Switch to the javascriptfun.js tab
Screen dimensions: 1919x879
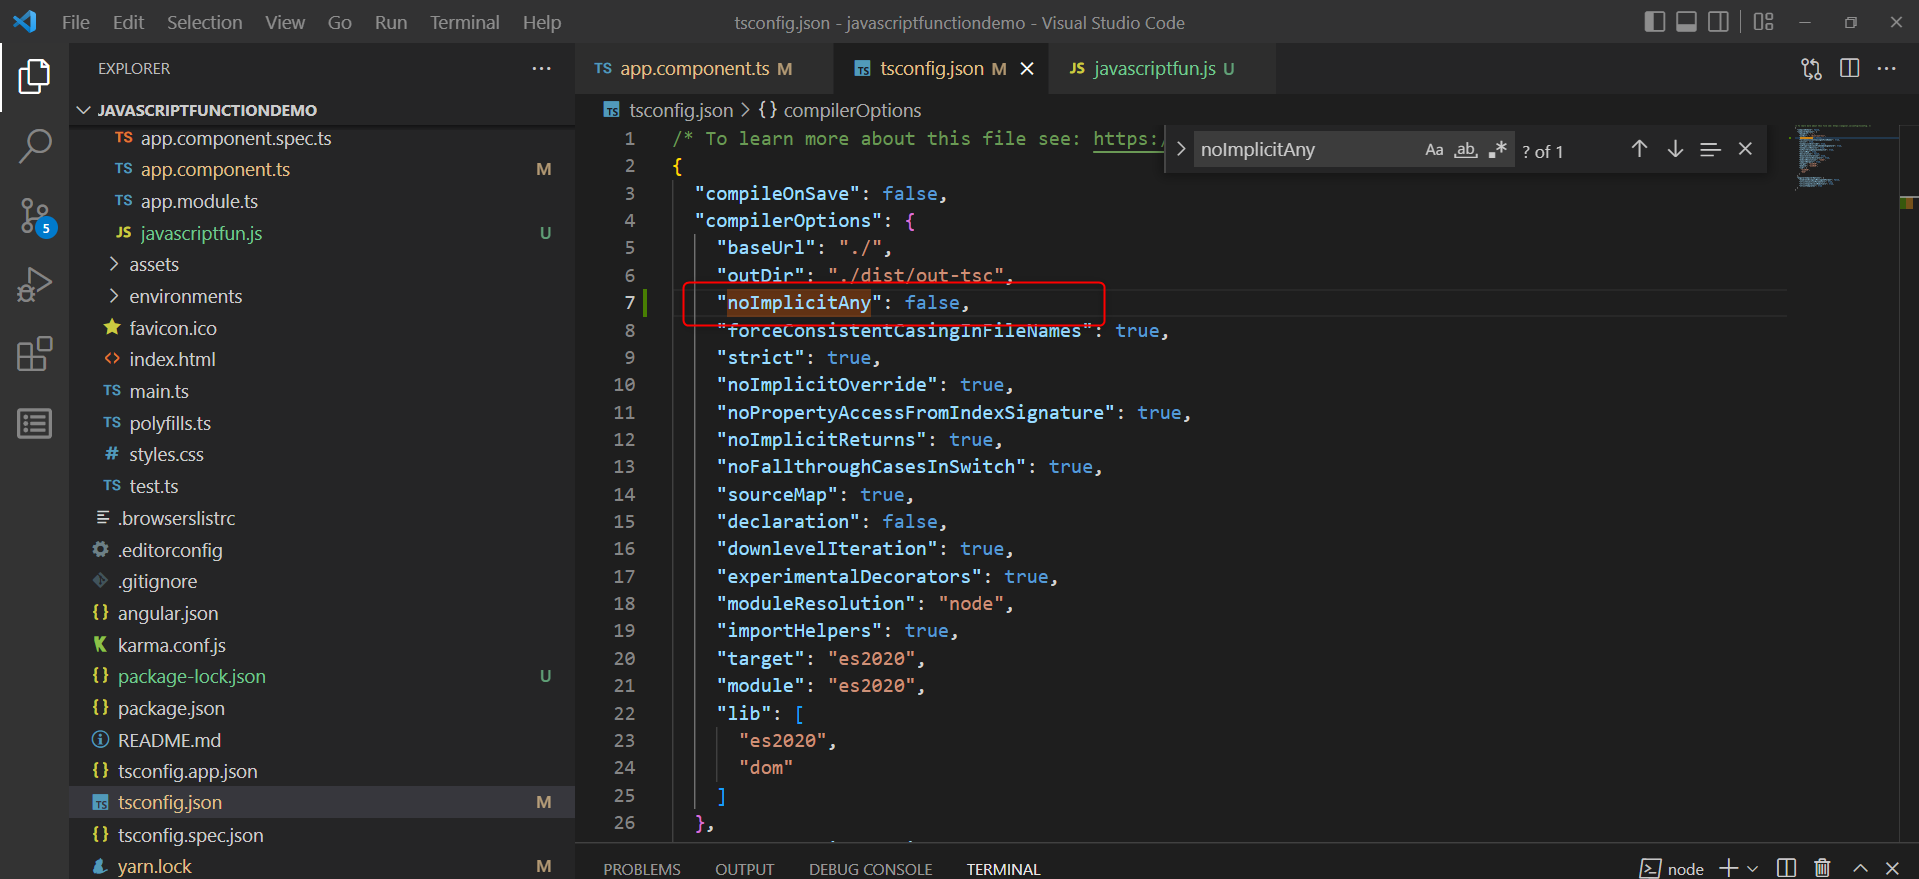click(x=1153, y=68)
